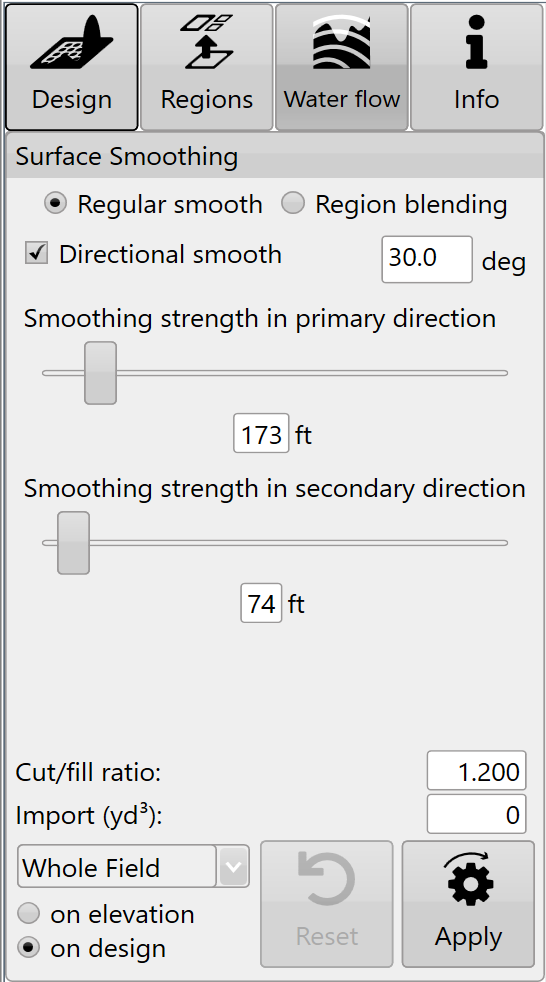546x982 pixels.
Task: Click the primary direction smoothing slider handle
Action: [101, 373]
